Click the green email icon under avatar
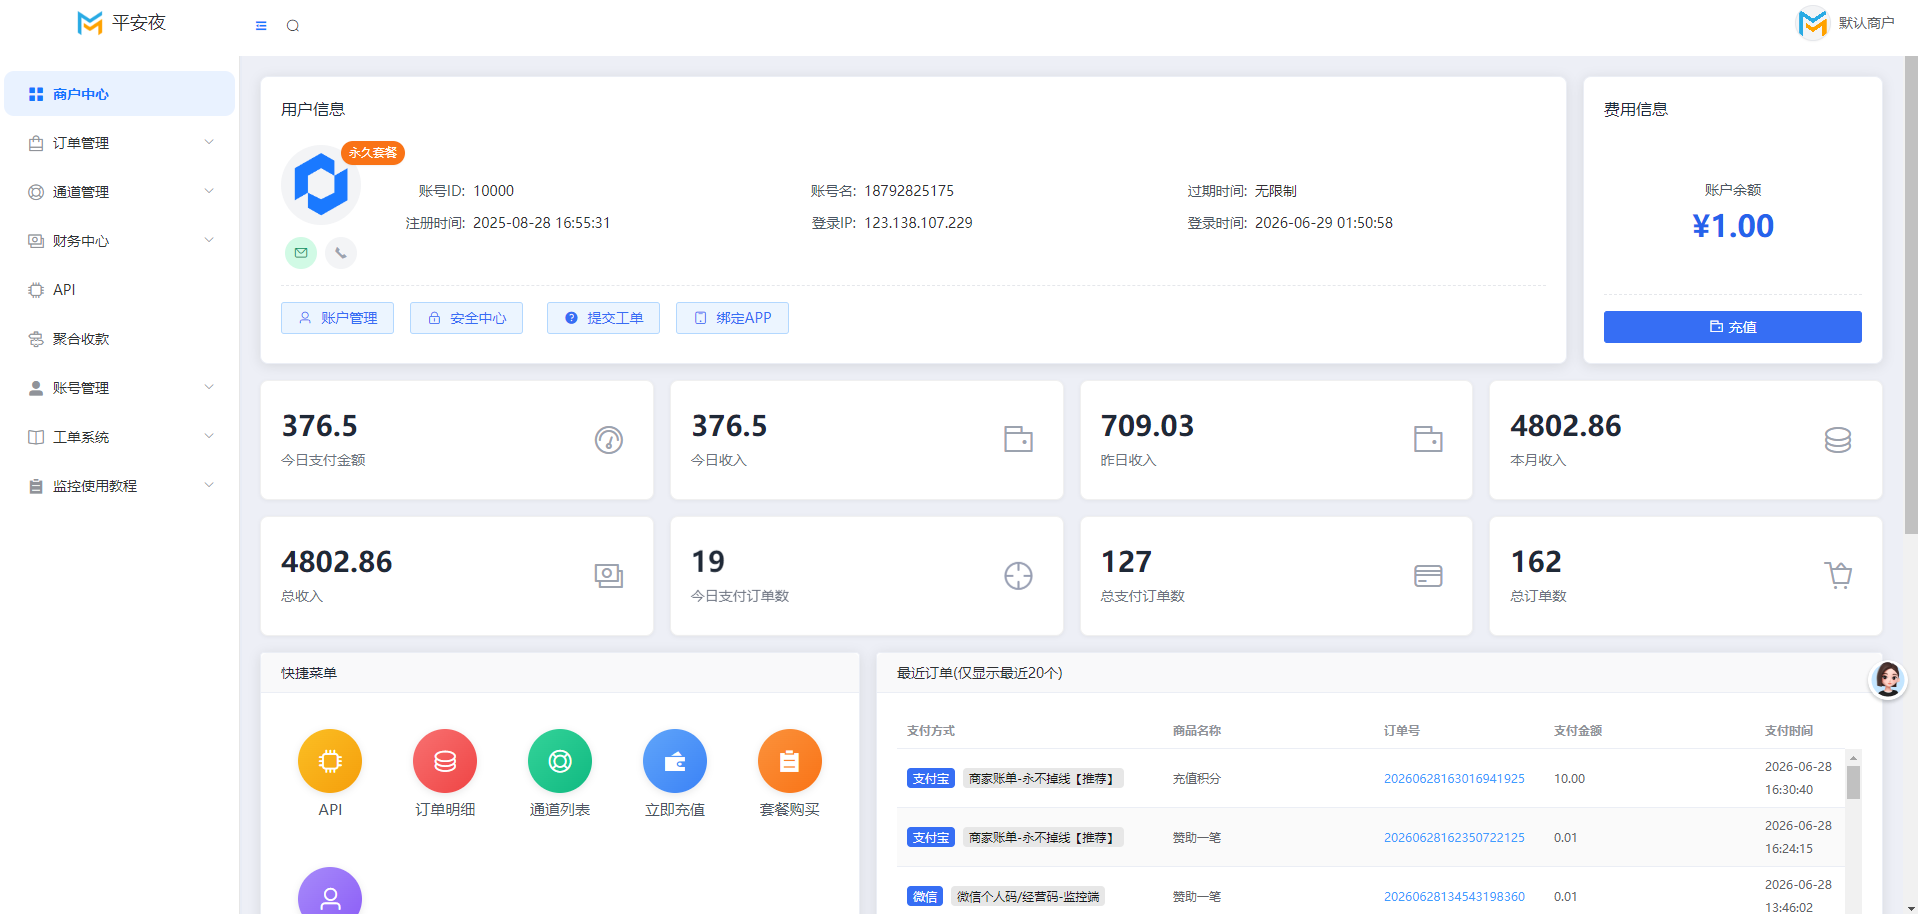 pos(301,253)
